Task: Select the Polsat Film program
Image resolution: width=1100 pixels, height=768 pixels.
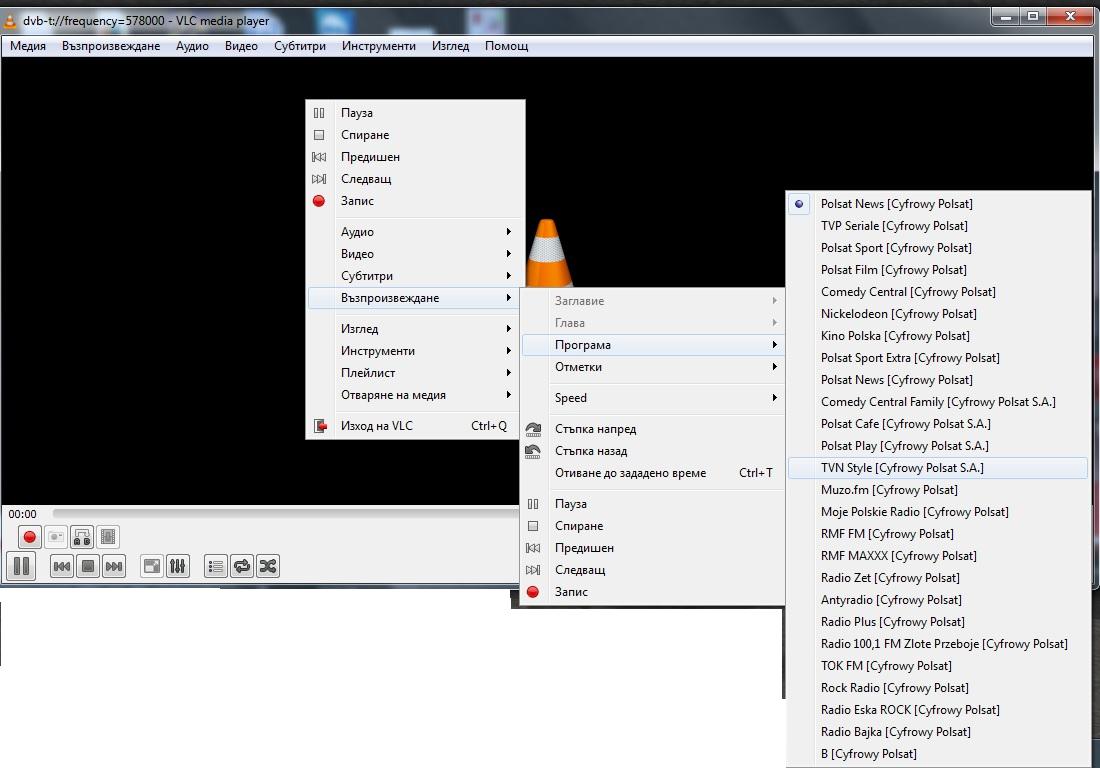Action: [x=938, y=270]
